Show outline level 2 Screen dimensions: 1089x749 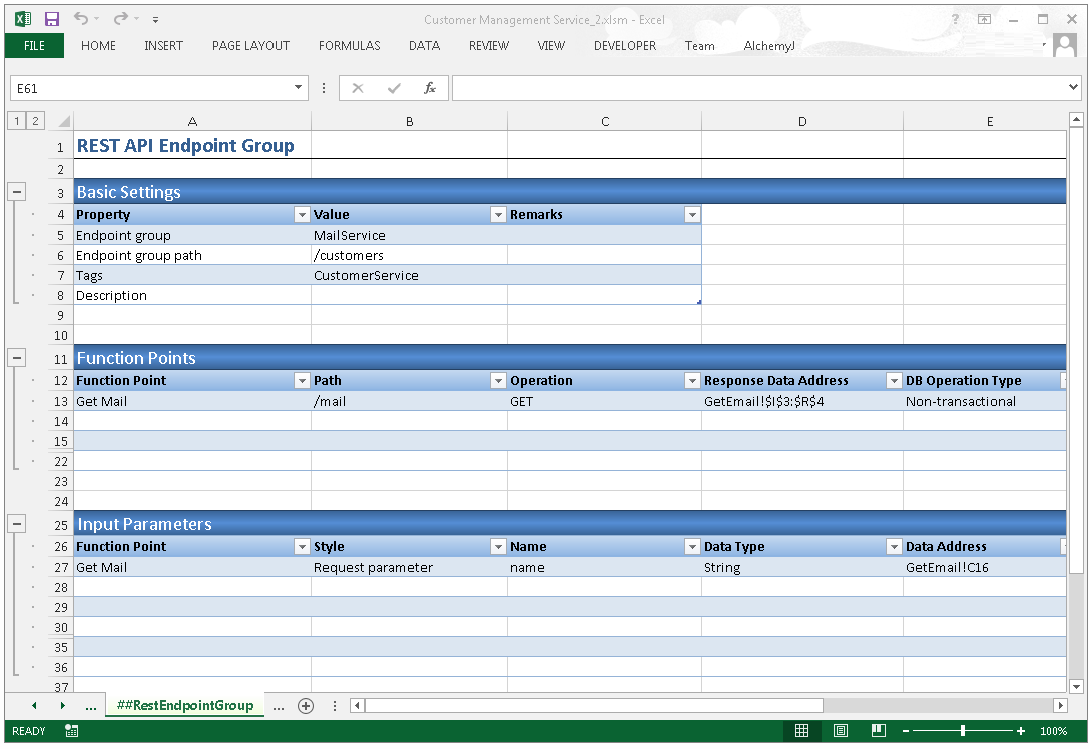click(35, 121)
